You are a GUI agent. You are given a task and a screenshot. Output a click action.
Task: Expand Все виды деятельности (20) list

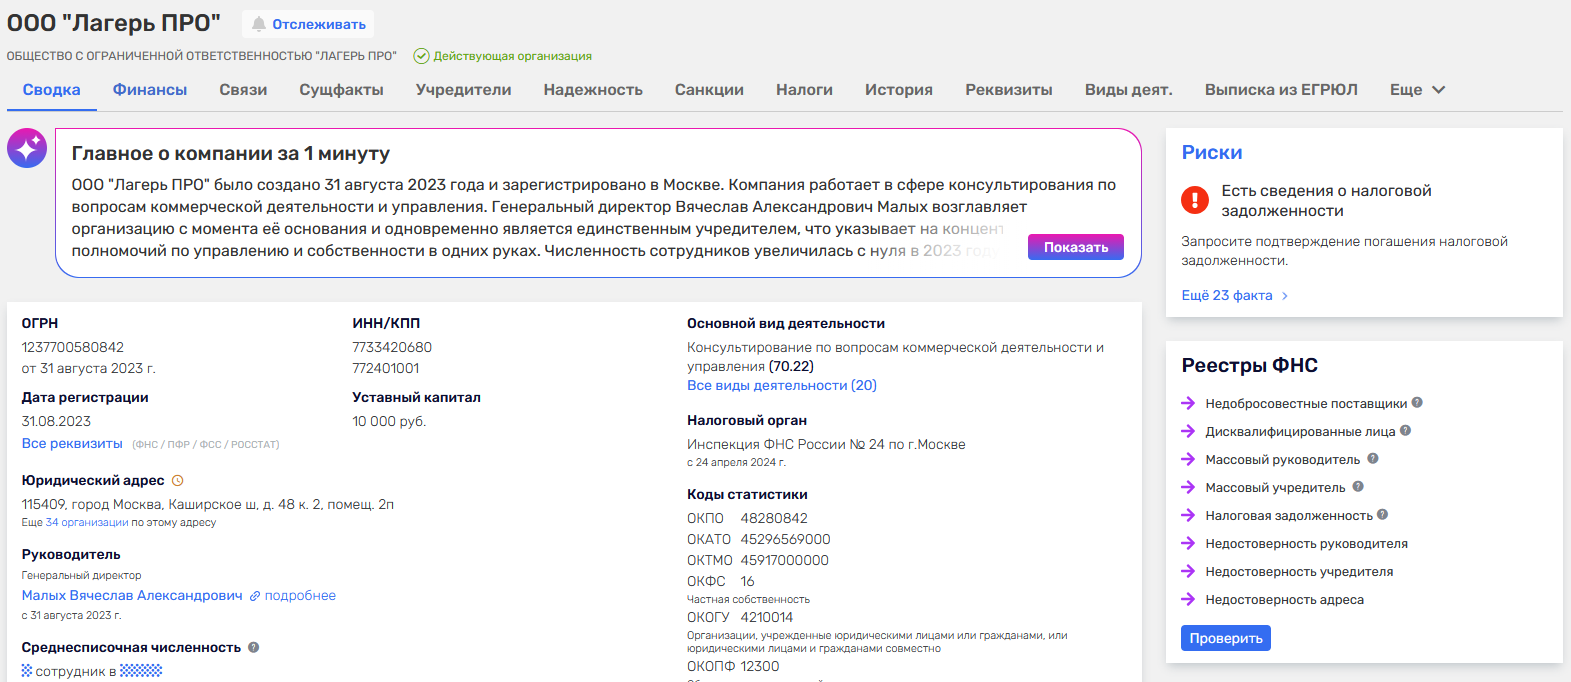[x=781, y=386]
